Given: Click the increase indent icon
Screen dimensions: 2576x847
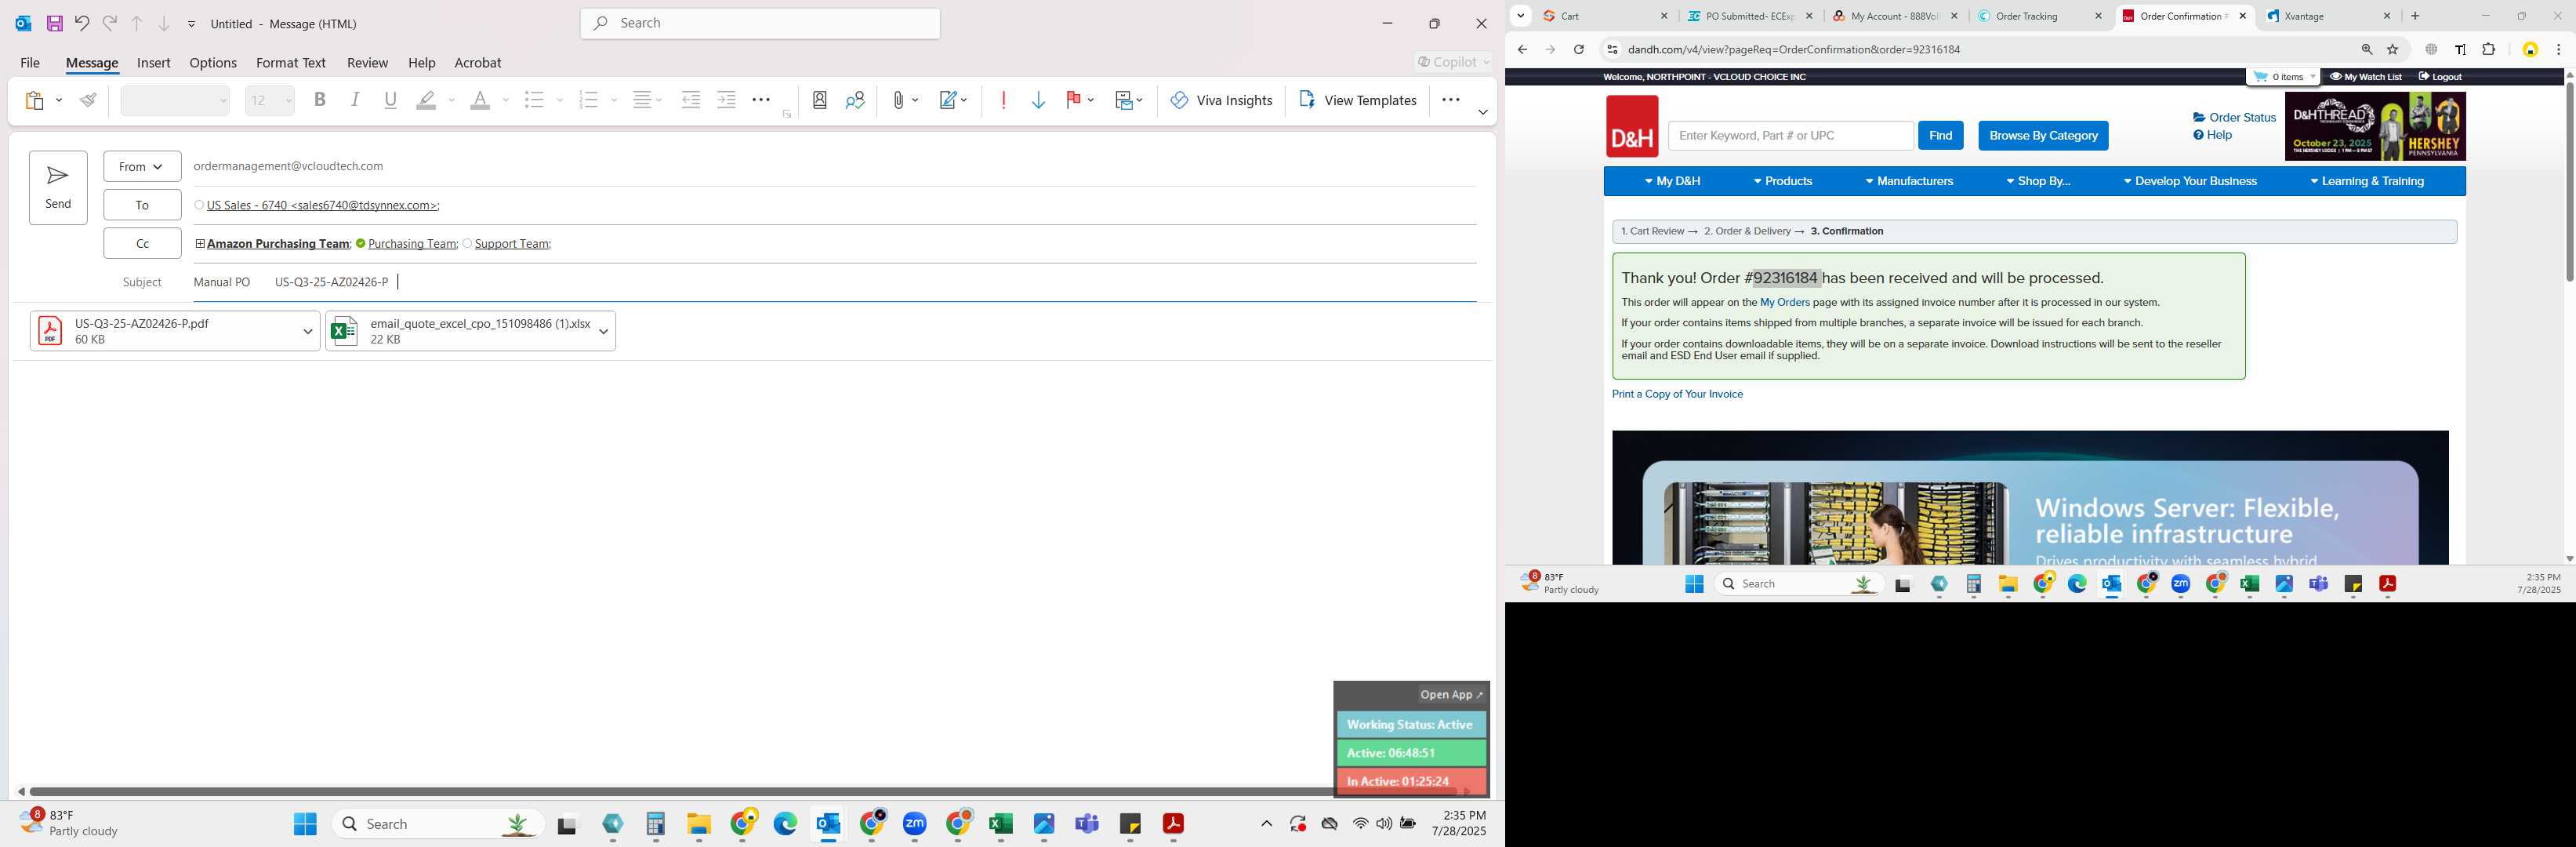Looking at the screenshot, I should pyautogui.click(x=727, y=100).
